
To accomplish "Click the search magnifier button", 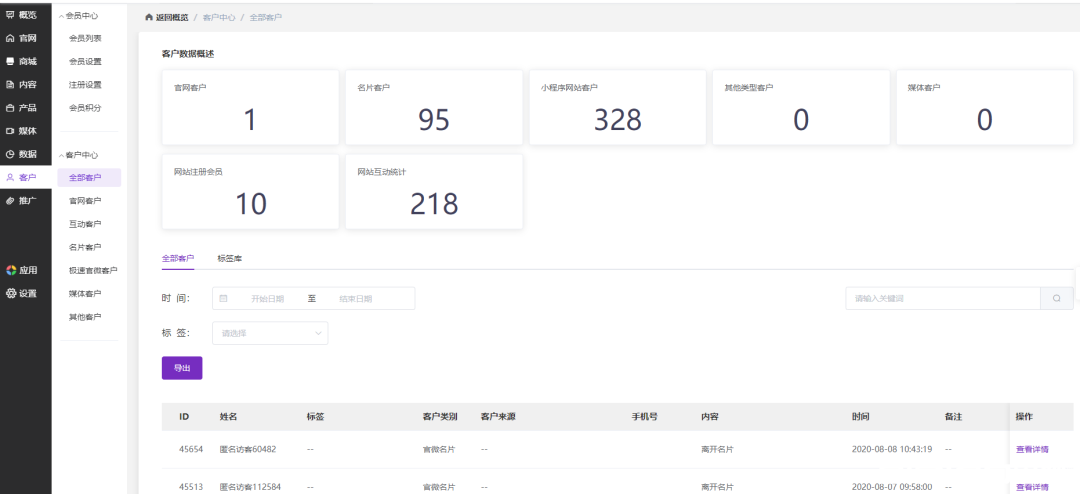I will click(1057, 298).
